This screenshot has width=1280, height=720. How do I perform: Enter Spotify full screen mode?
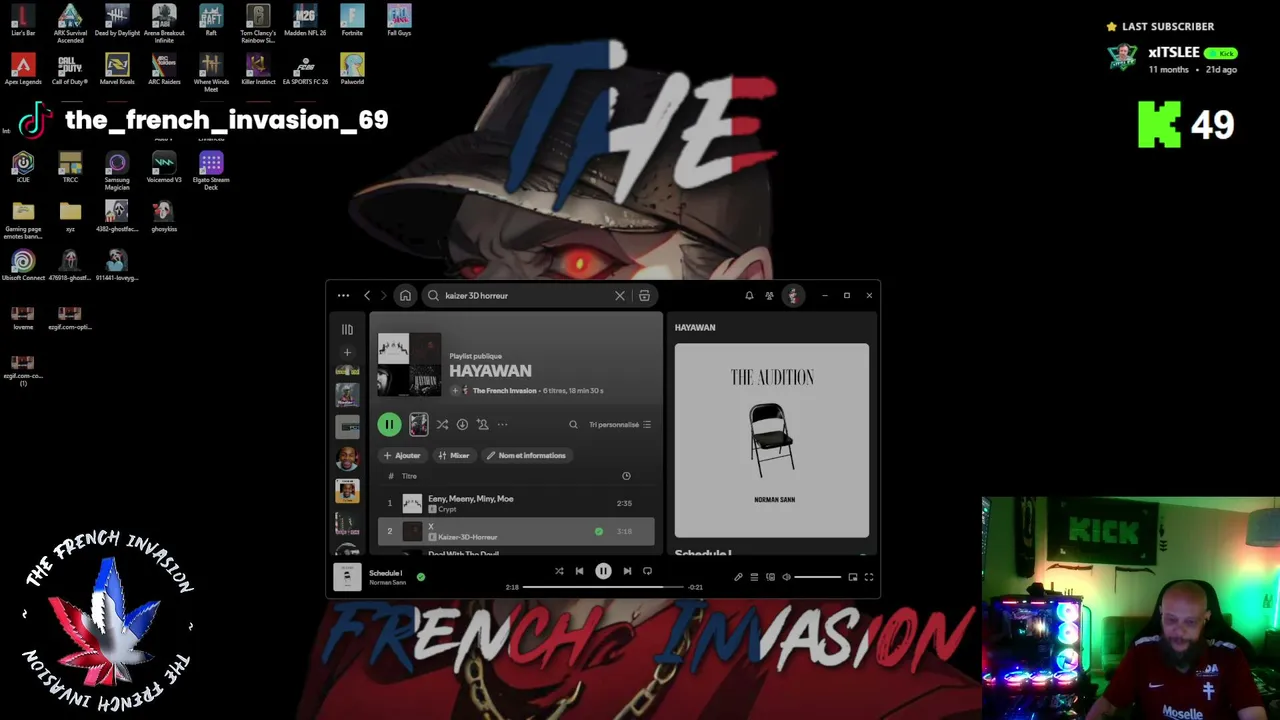click(869, 577)
